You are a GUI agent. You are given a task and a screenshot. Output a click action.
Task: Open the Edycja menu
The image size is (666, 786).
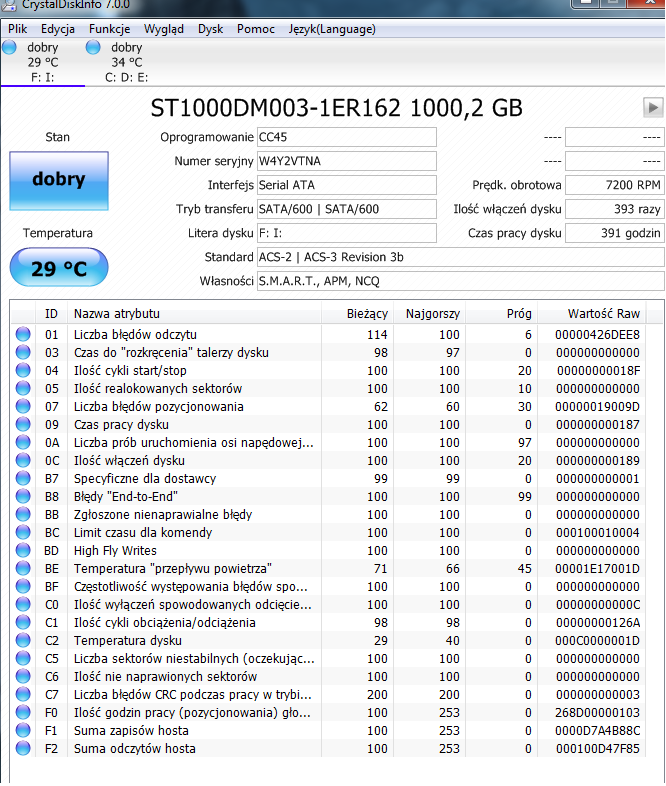coord(58,29)
